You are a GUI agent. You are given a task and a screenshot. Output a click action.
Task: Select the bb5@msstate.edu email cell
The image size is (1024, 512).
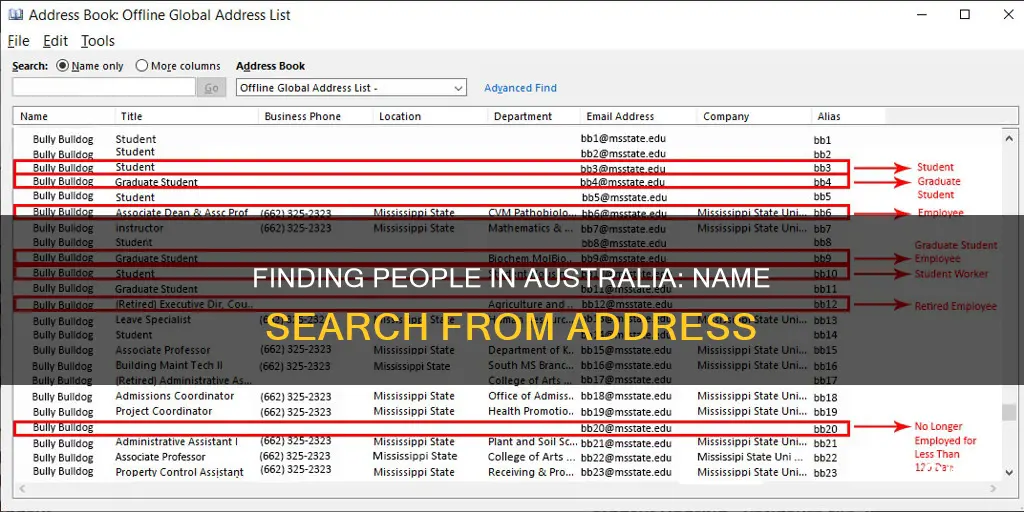pyautogui.click(x=624, y=197)
